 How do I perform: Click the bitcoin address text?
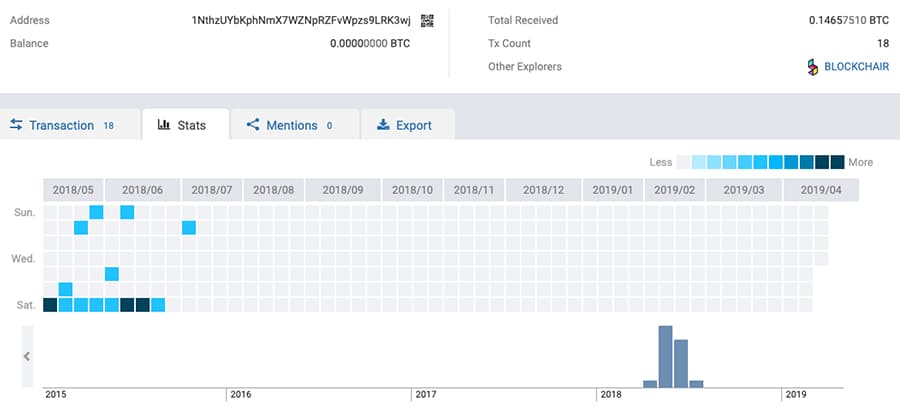(301, 20)
